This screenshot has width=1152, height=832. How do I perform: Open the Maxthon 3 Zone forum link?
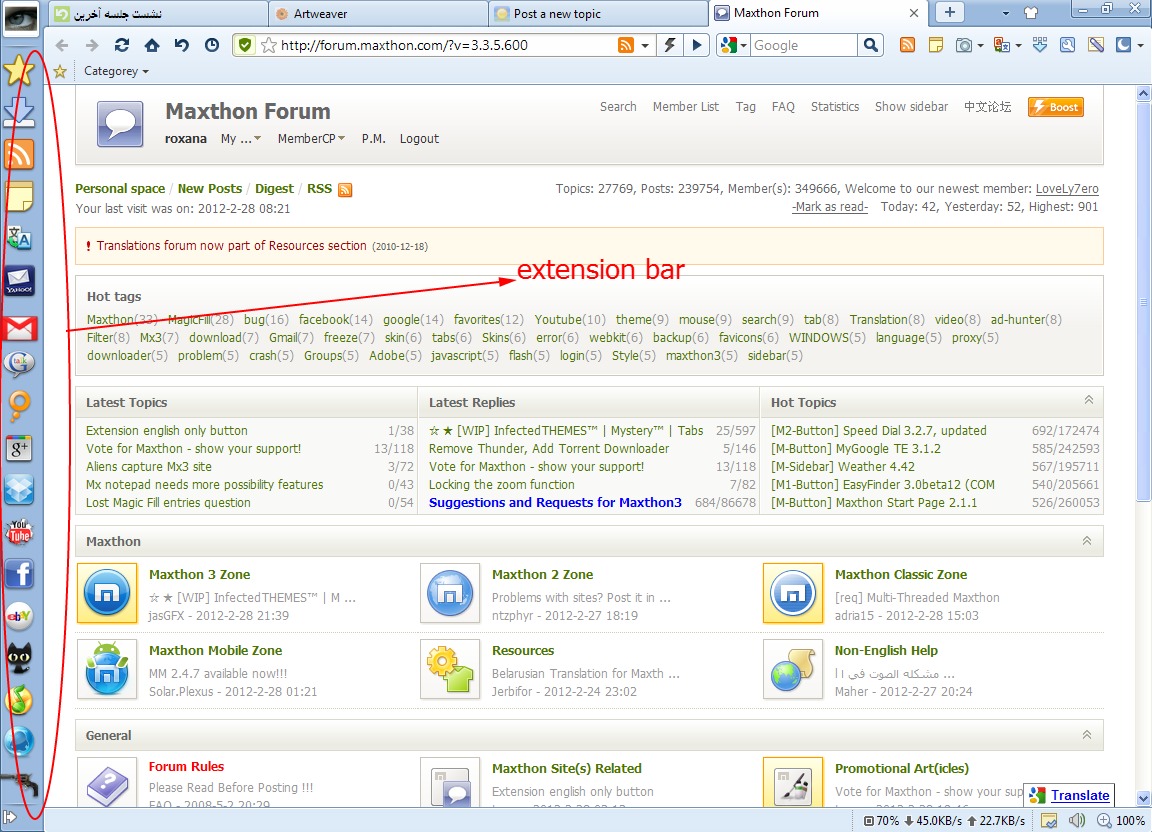tap(199, 575)
